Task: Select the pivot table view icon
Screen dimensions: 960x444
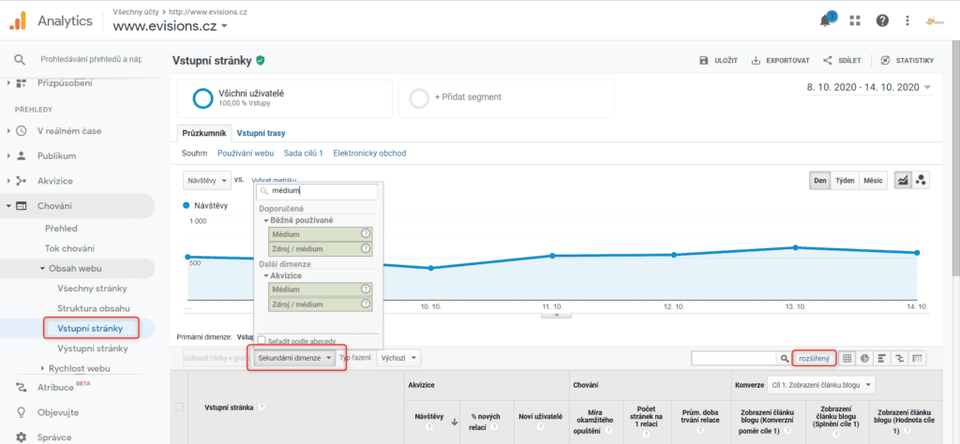Action: (x=917, y=358)
